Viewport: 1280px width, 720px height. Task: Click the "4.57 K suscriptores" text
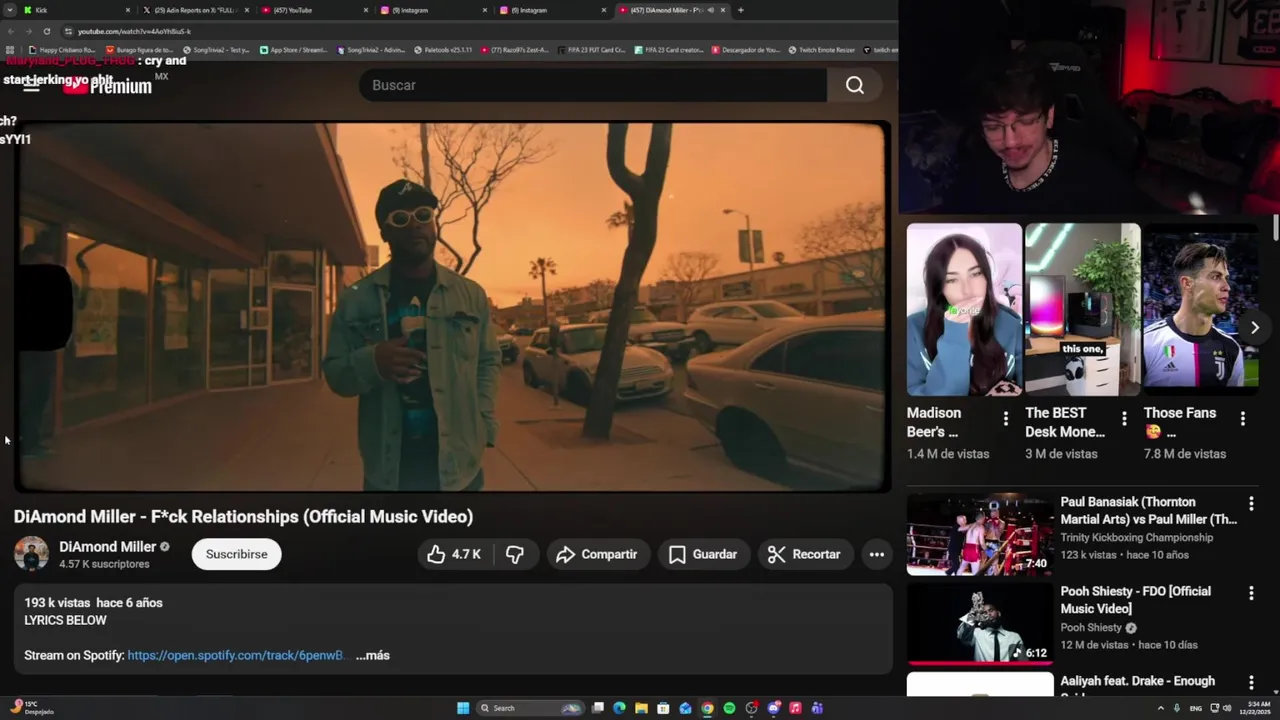point(104,564)
